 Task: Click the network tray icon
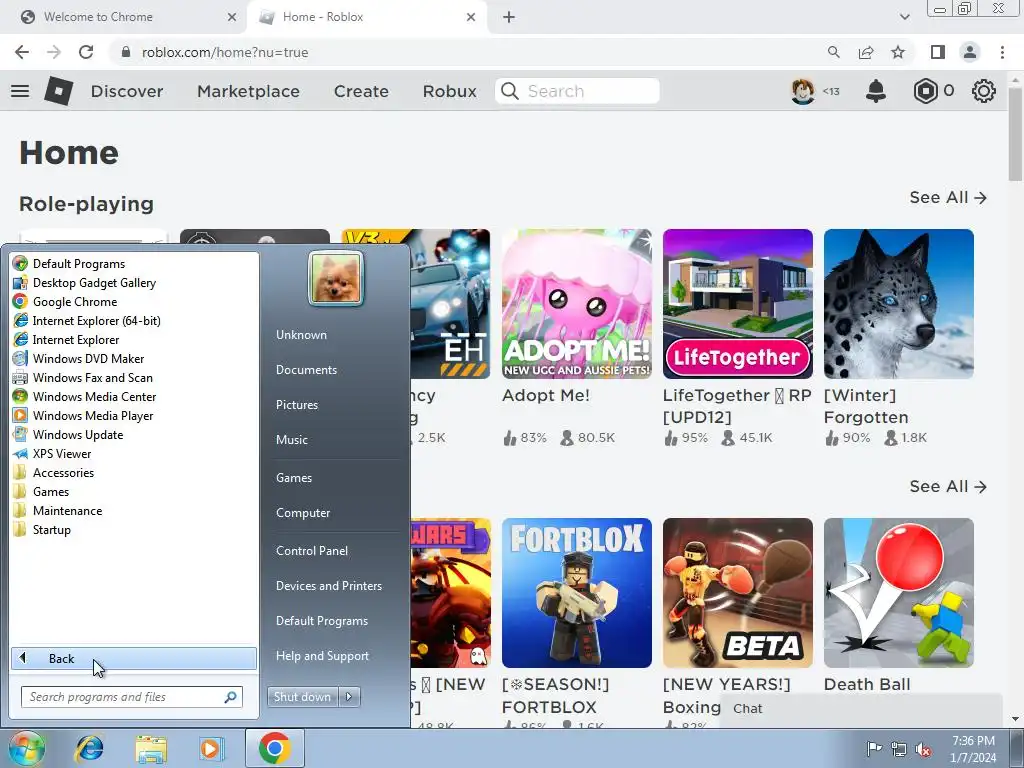click(x=899, y=749)
